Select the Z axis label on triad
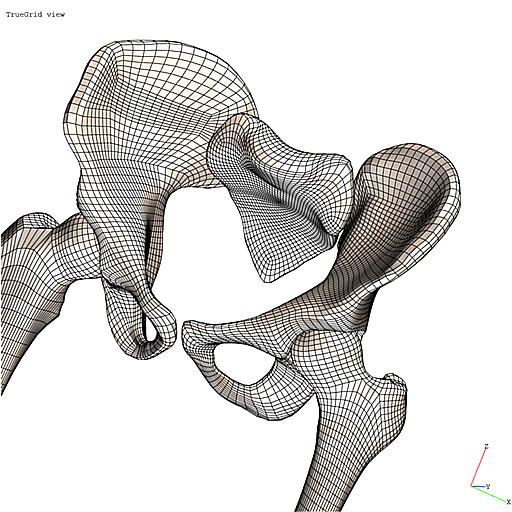The height and width of the screenshot is (512, 512). 486,446
